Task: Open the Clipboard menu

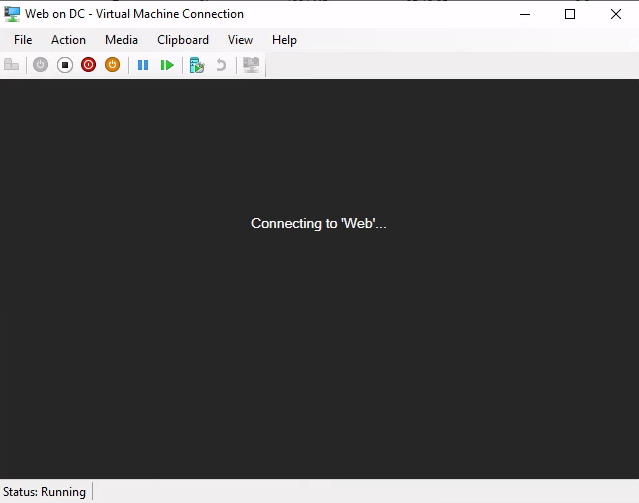Action: pos(183,40)
